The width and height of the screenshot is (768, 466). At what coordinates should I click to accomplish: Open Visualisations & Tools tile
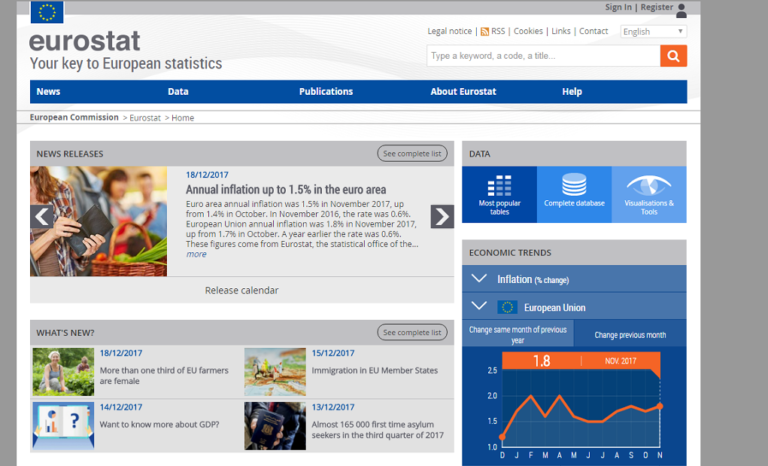pos(649,195)
